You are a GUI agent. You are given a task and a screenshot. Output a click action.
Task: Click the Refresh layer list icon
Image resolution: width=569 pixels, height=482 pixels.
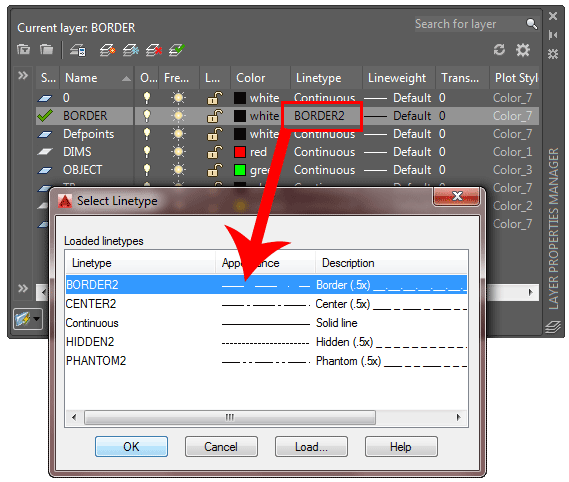(x=500, y=50)
